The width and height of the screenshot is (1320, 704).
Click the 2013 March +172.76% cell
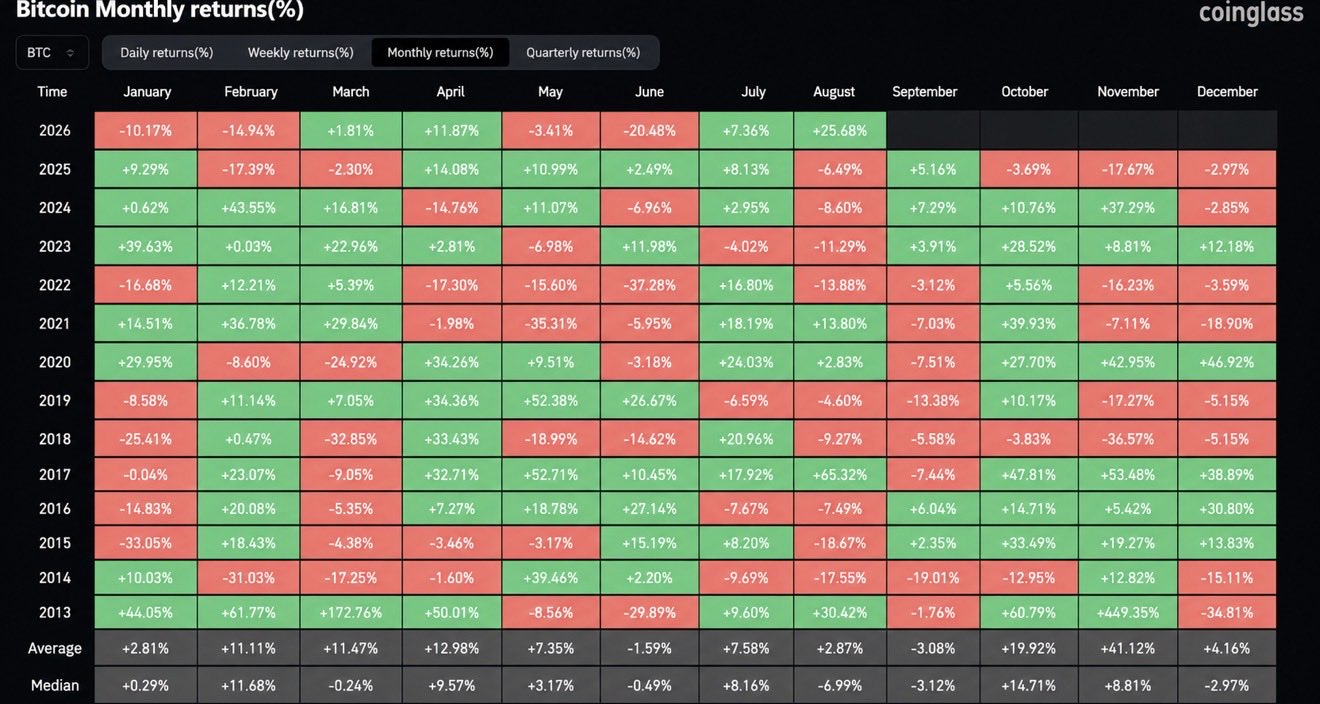click(351, 612)
